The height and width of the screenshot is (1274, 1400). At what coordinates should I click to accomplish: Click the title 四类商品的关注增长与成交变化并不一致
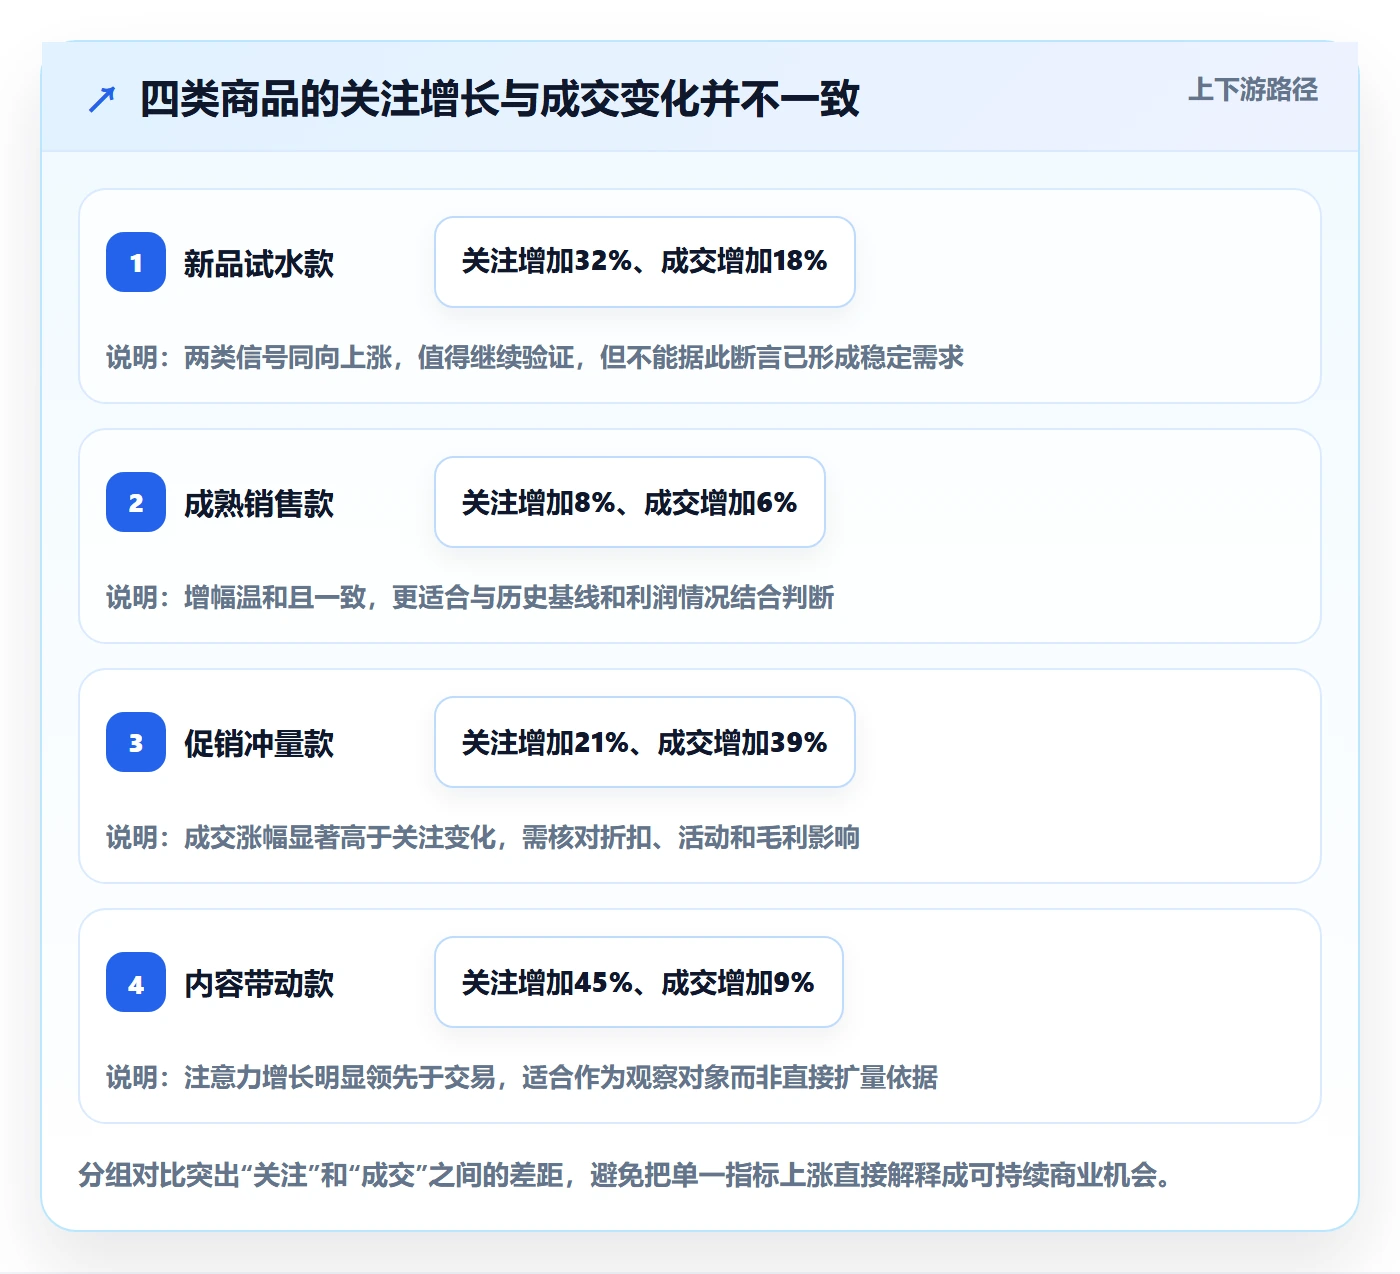[x=500, y=99]
